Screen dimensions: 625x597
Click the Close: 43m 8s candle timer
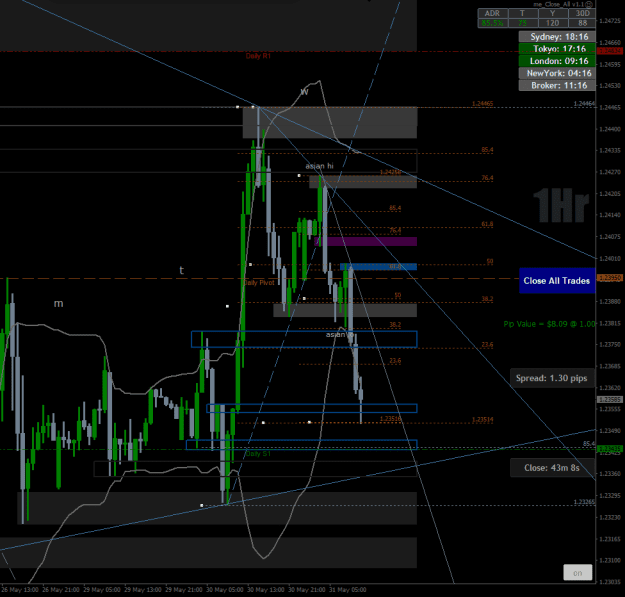click(552, 467)
